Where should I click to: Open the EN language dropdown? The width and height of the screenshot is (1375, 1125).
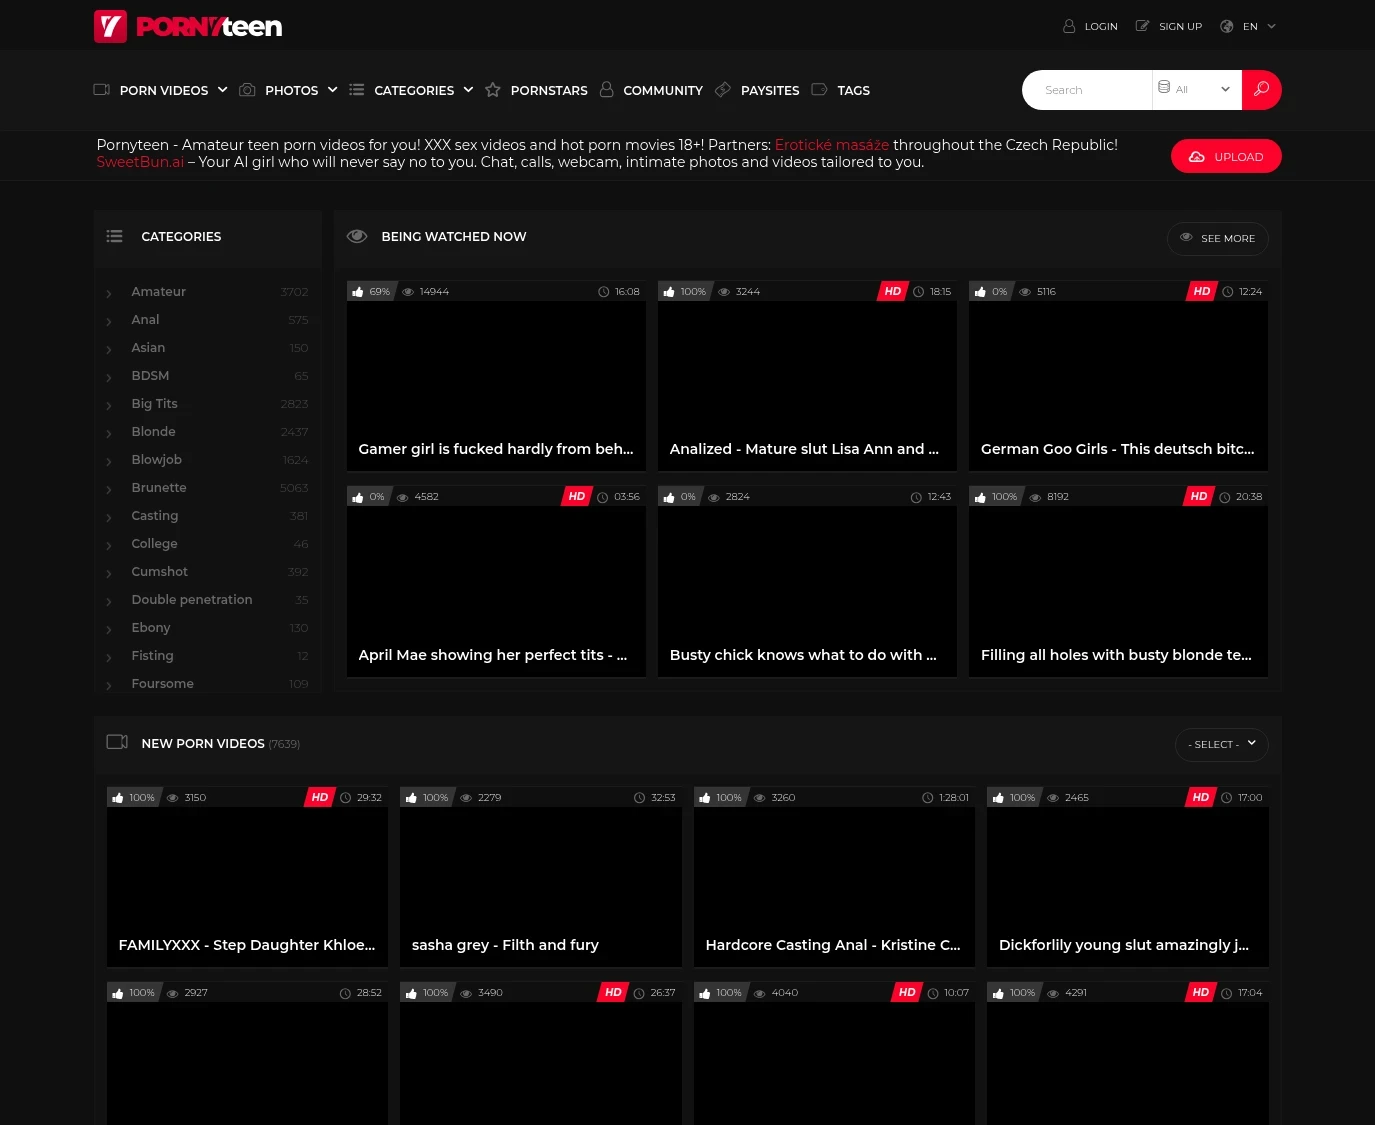point(1259,26)
